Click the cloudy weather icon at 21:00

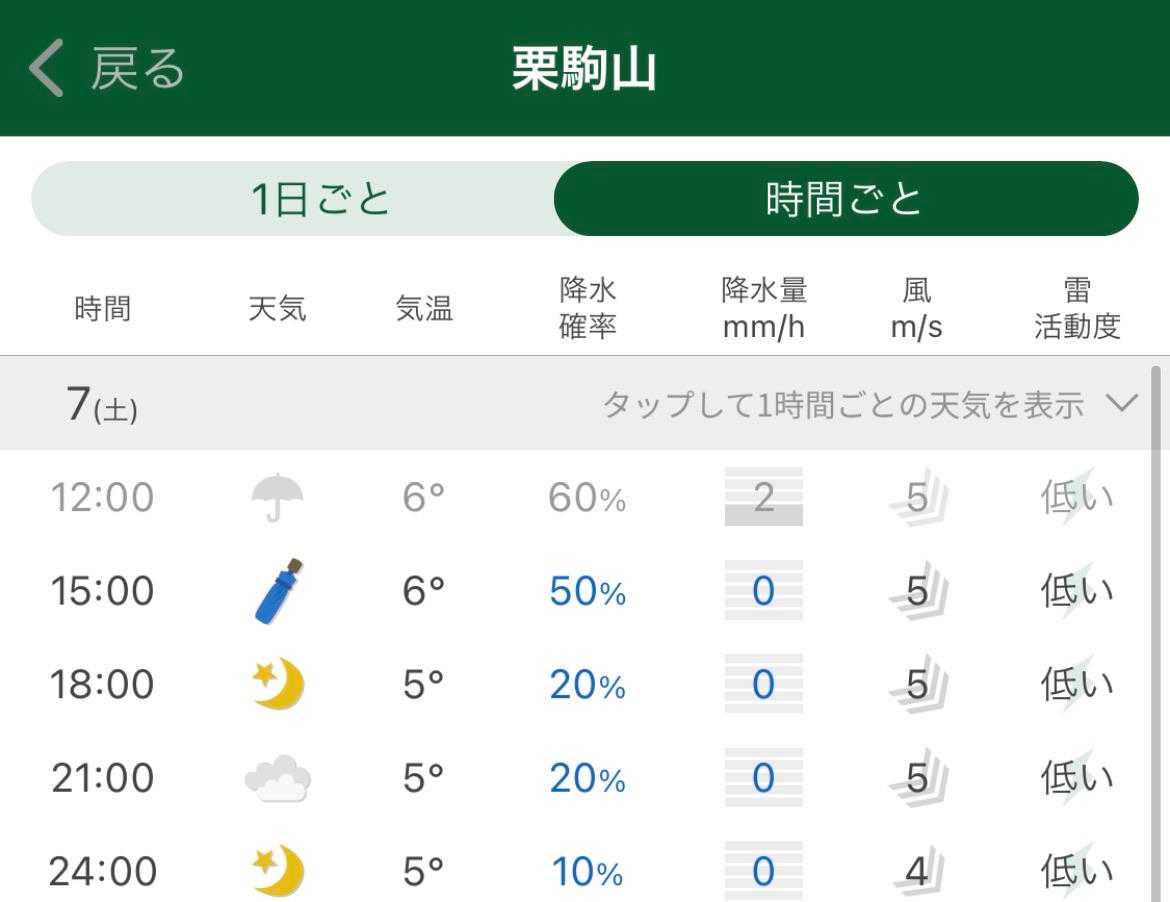277,779
